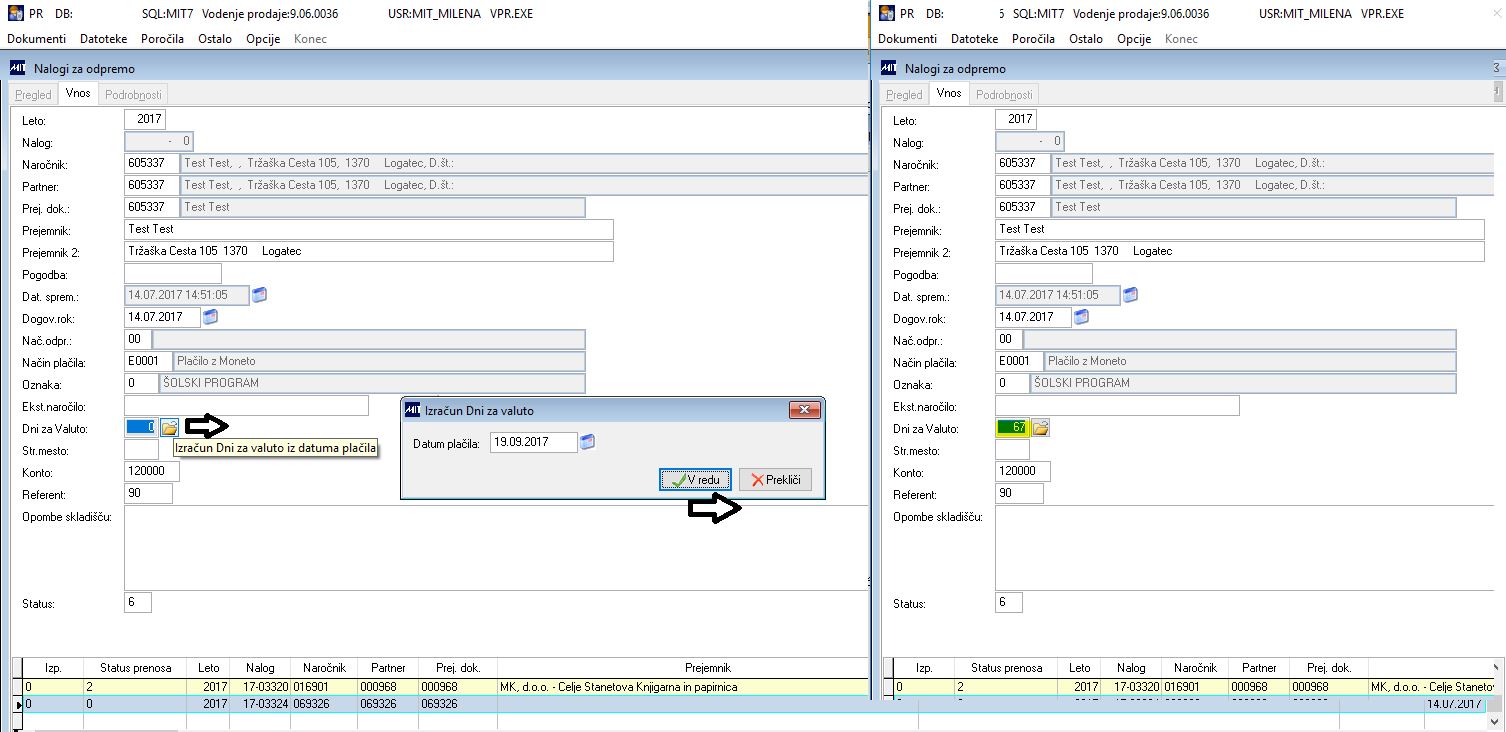The width and height of the screenshot is (1506, 732).
Task: Open Dokumenti menu in left window
Action: (x=37, y=39)
